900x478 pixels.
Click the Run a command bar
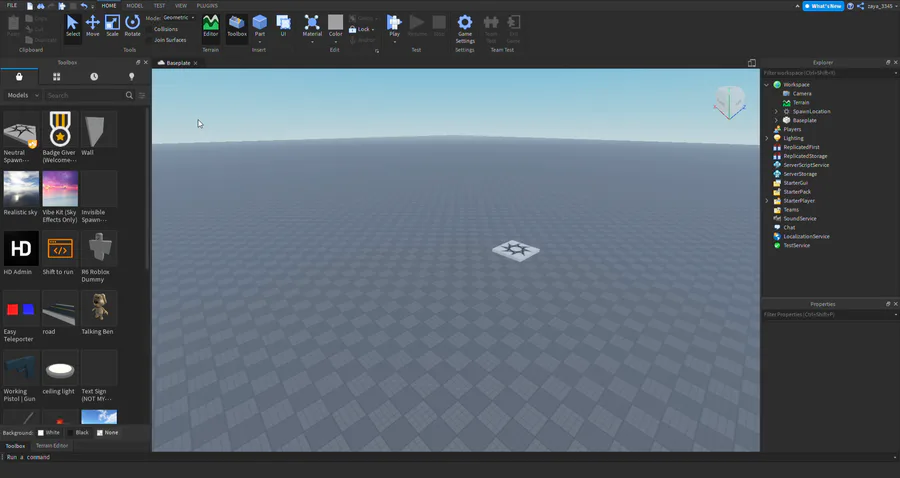tap(448, 457)
